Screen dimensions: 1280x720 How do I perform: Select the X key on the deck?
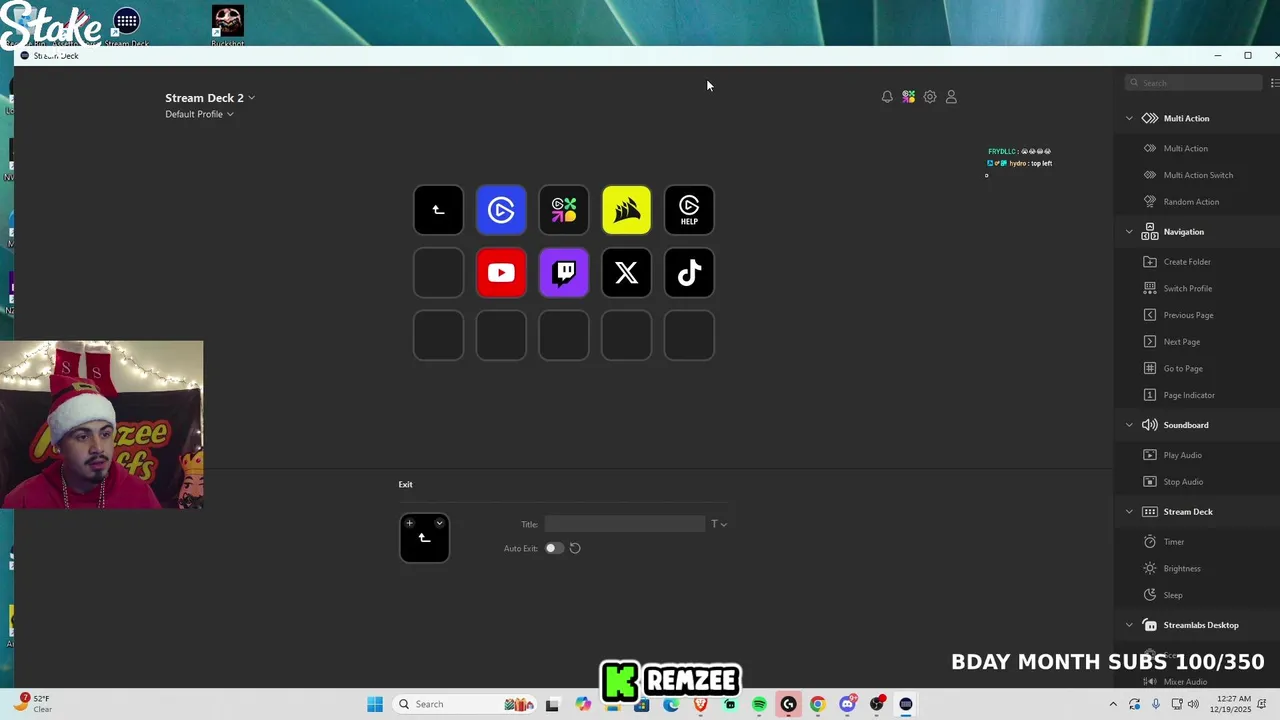[626, 273]
